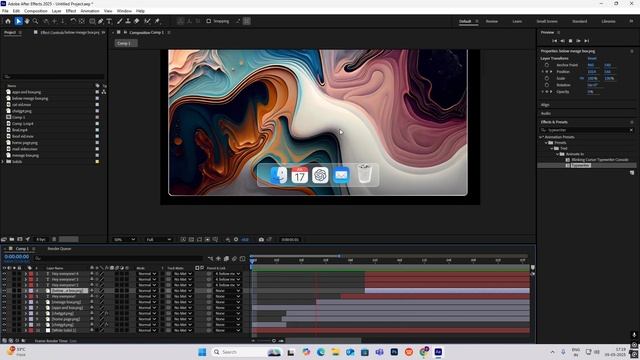
Task: Expand the White Solid 1 layer properties
Action: click(x=26, y=330)
